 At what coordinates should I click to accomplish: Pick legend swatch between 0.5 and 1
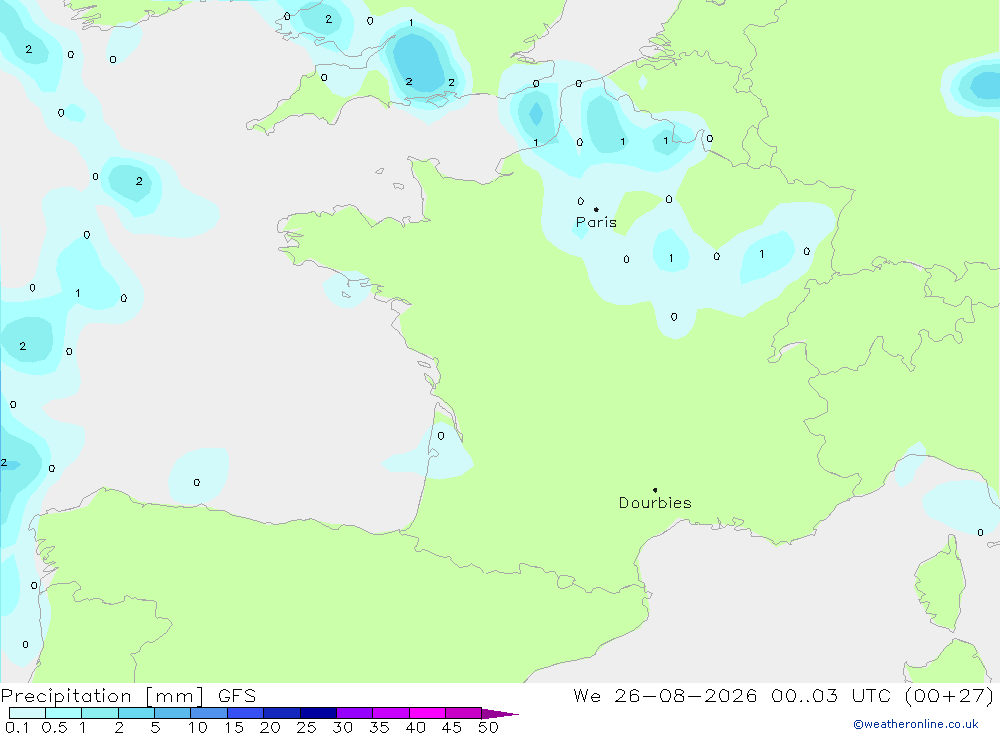(x=64, y=713)
